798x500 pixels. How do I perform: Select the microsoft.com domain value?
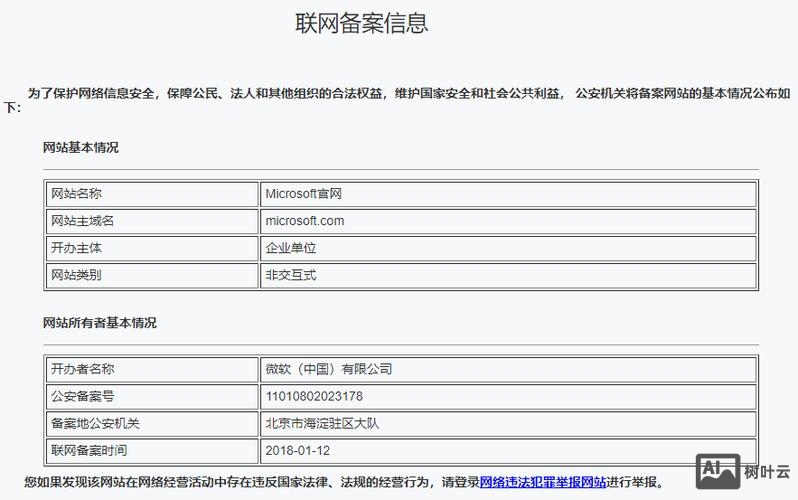coord(305,221)
